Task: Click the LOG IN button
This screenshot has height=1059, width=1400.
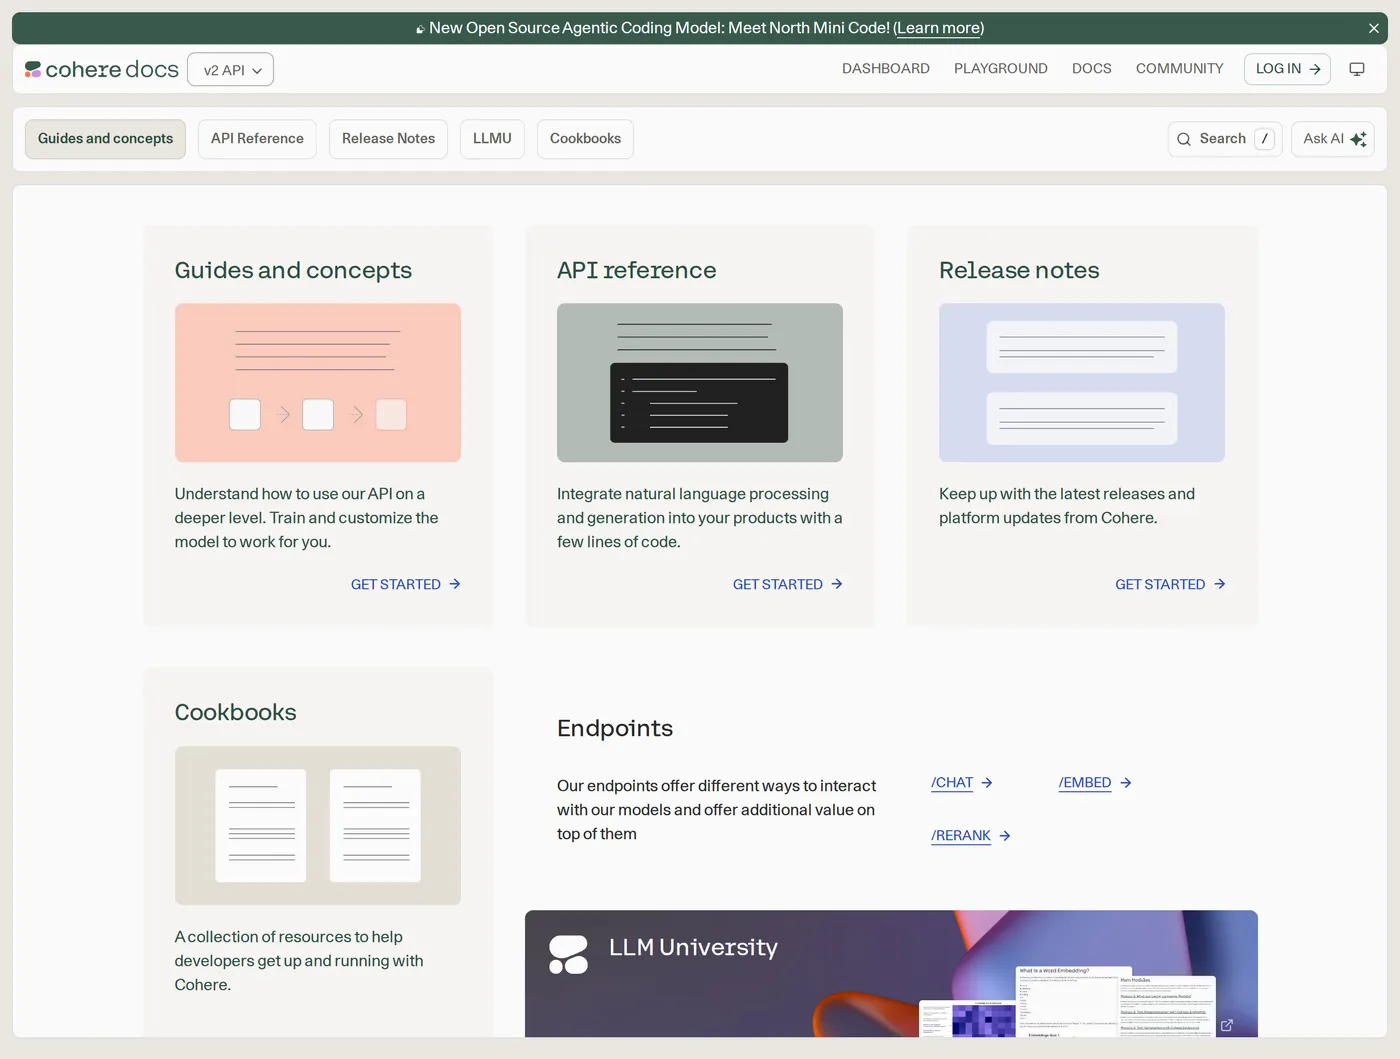Action: coord(1287,69)
